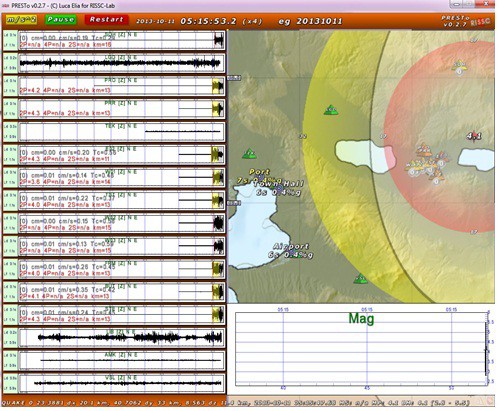This screenshot has height=411, width=499.
Task: Click the Mag magnitude plot area
Action: point(361,349)
